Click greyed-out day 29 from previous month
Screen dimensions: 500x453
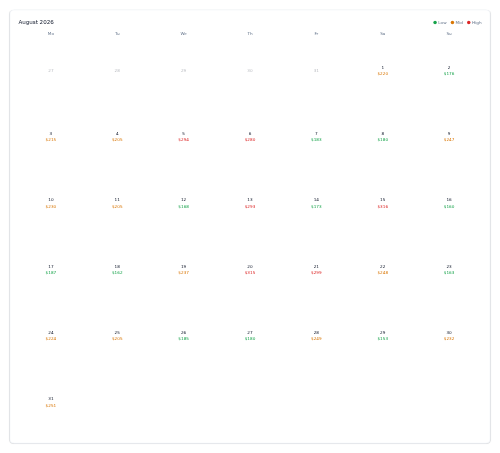pos(183,70)
